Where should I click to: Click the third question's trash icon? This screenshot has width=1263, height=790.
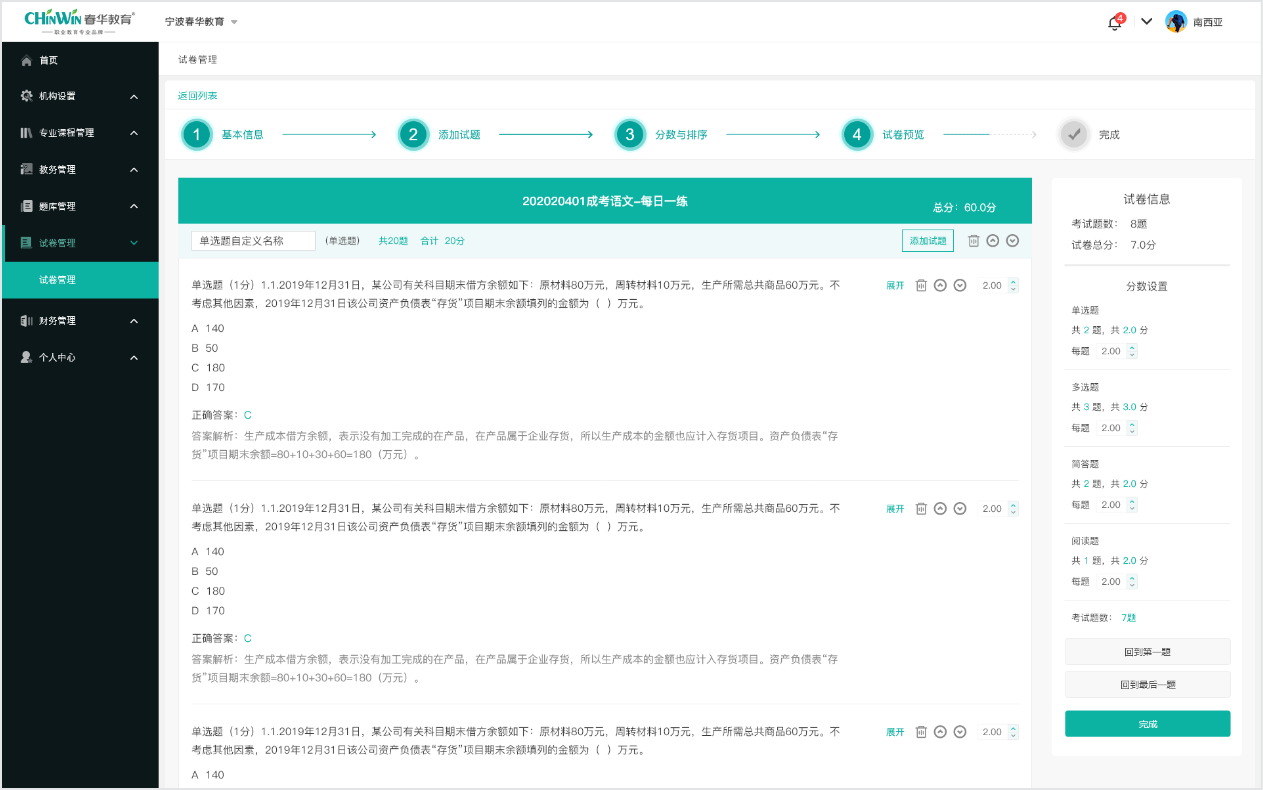click(921, 732)
